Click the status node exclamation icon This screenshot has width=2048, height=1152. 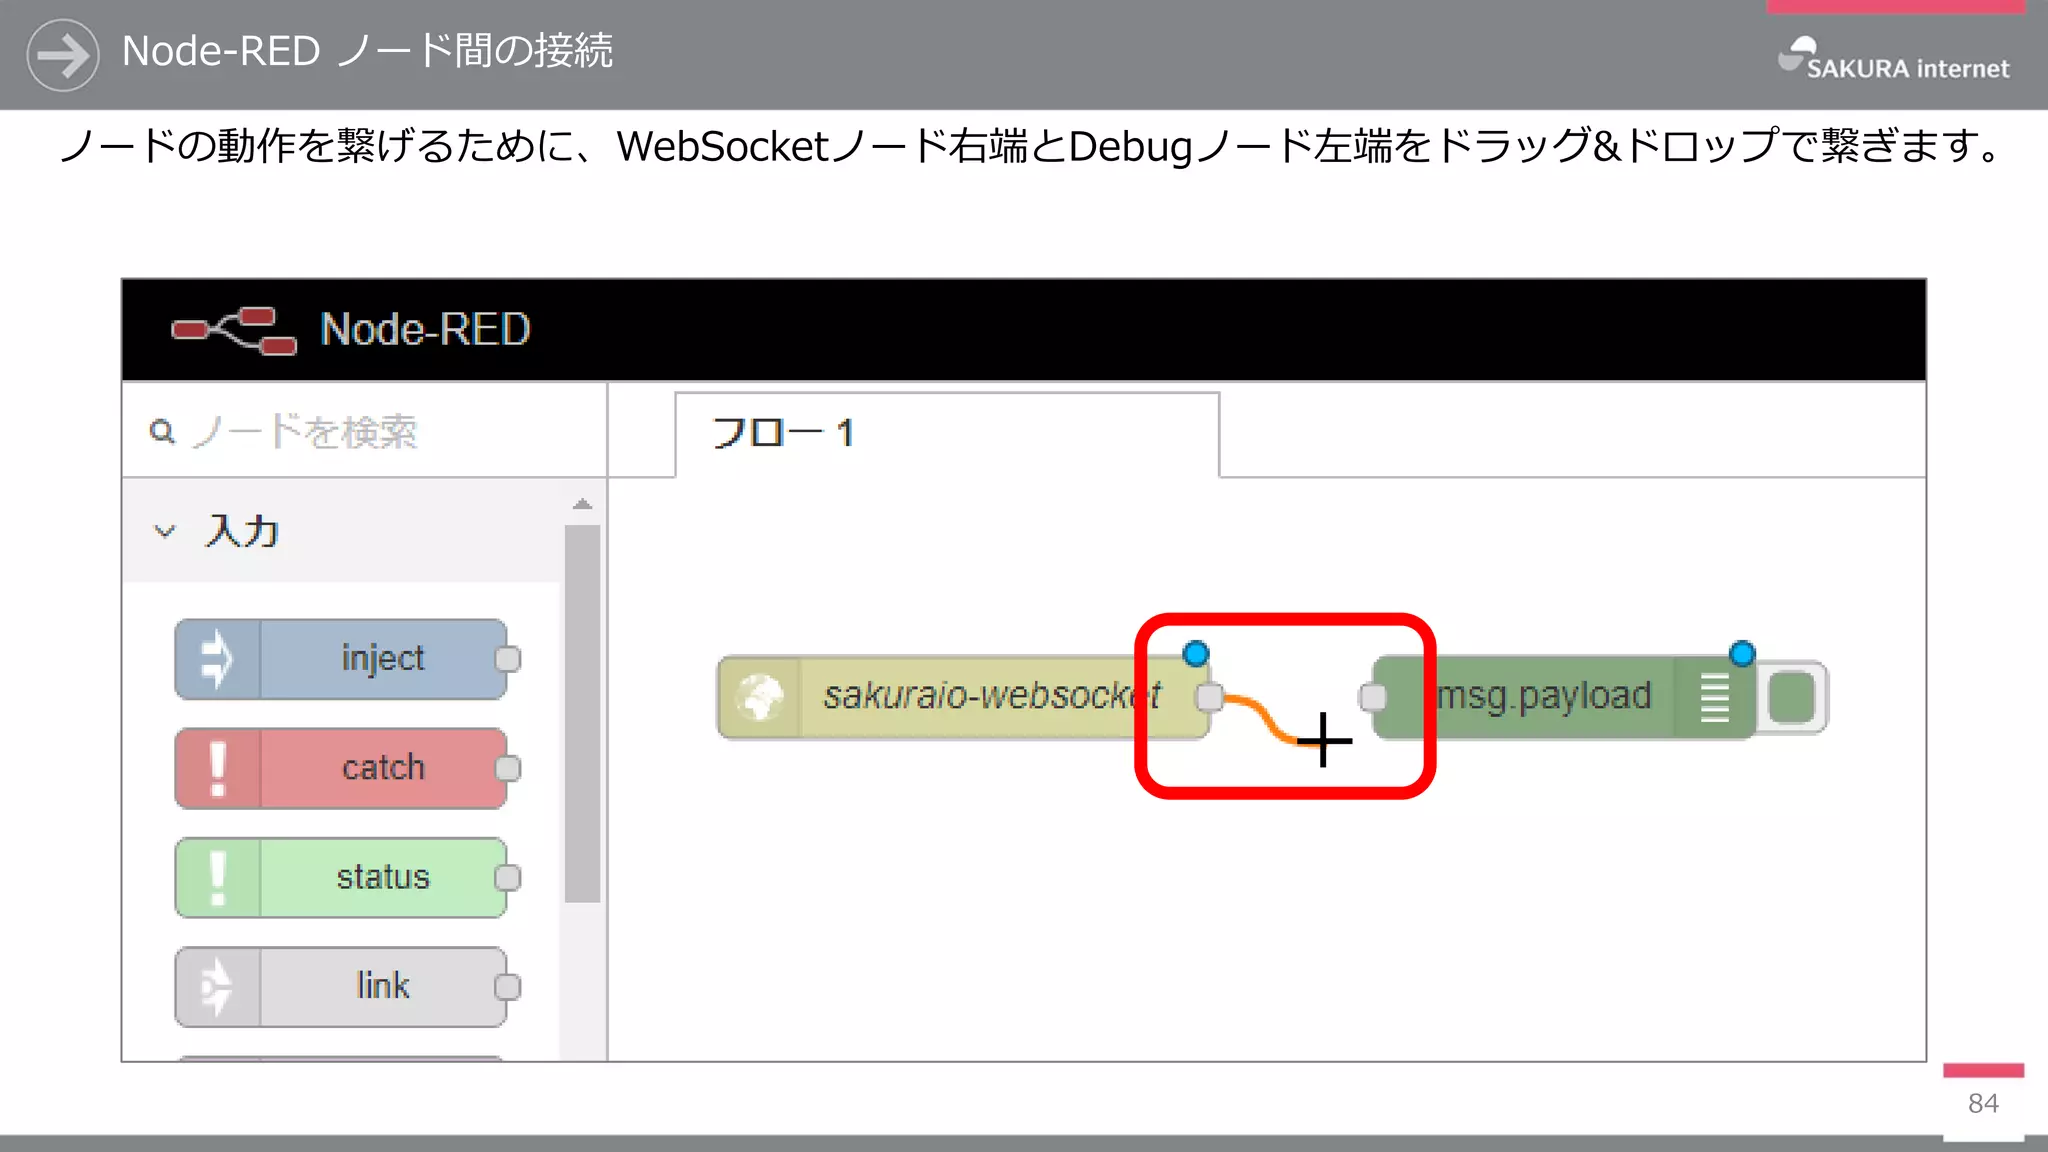click(217, 877)
